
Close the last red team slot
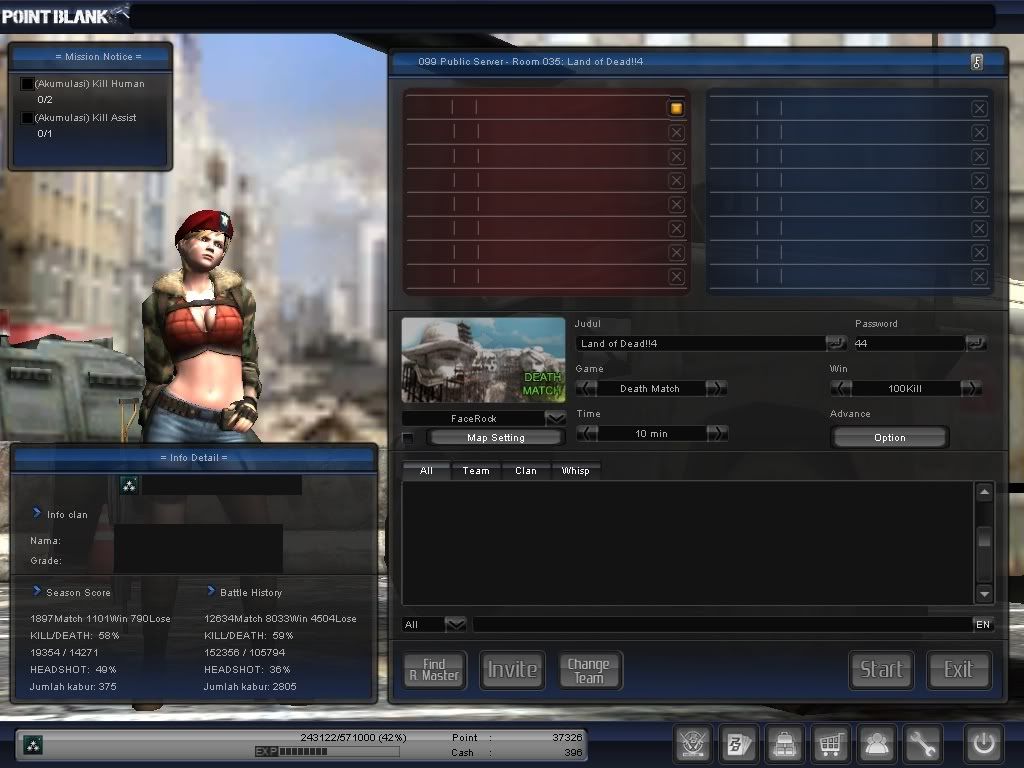(677, 277)
